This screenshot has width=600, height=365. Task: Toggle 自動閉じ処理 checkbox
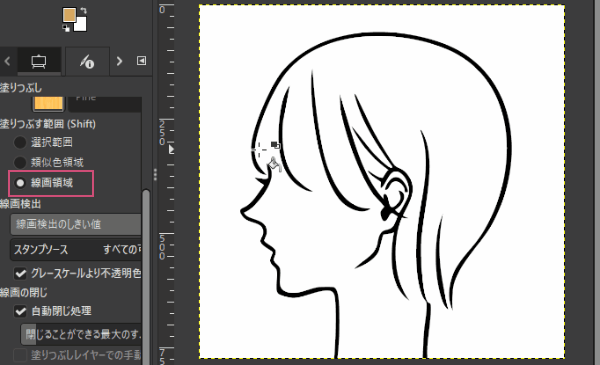(20, 311)
